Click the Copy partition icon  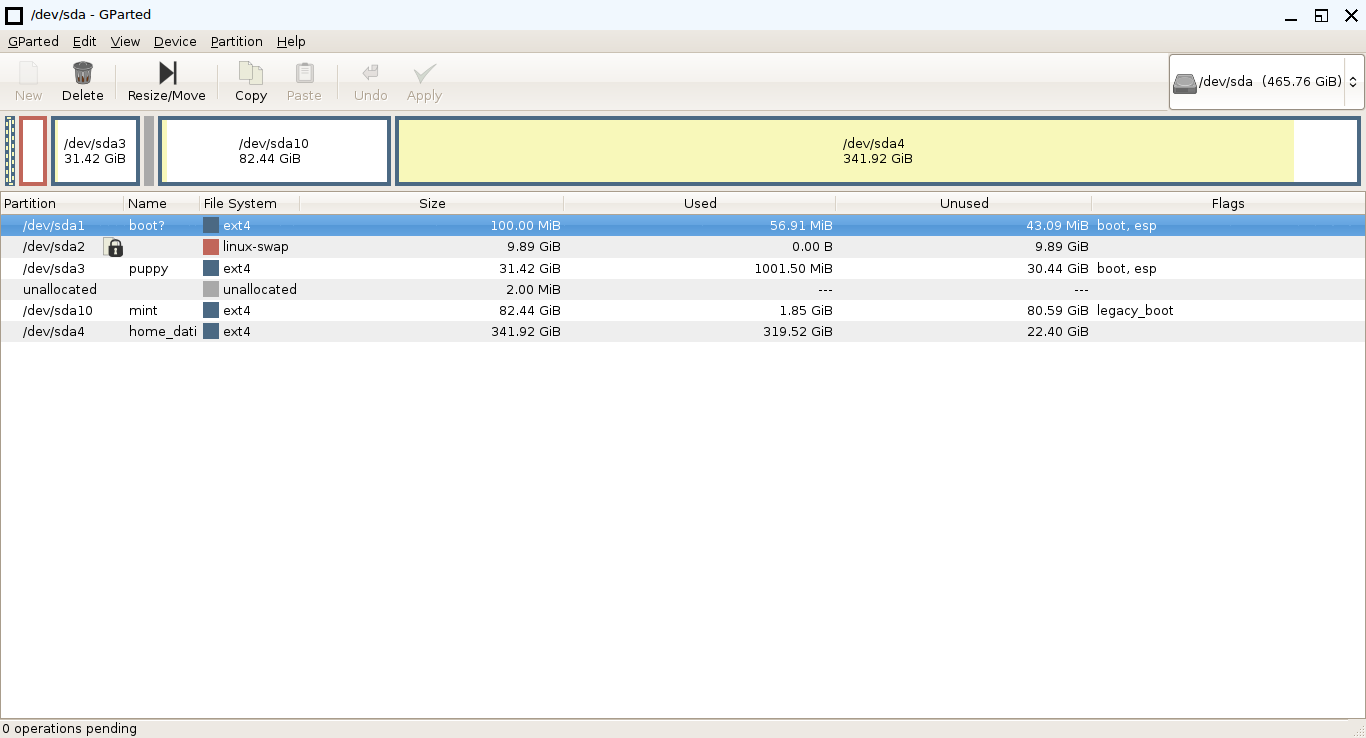click(250, 73)
